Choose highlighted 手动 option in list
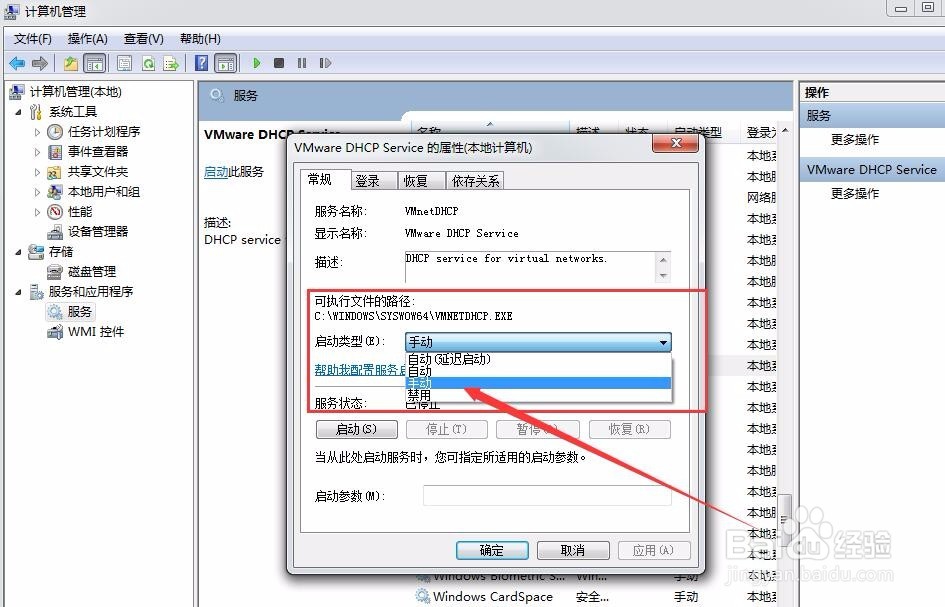This screenshot has height=607, width=945. click(538, 383)
